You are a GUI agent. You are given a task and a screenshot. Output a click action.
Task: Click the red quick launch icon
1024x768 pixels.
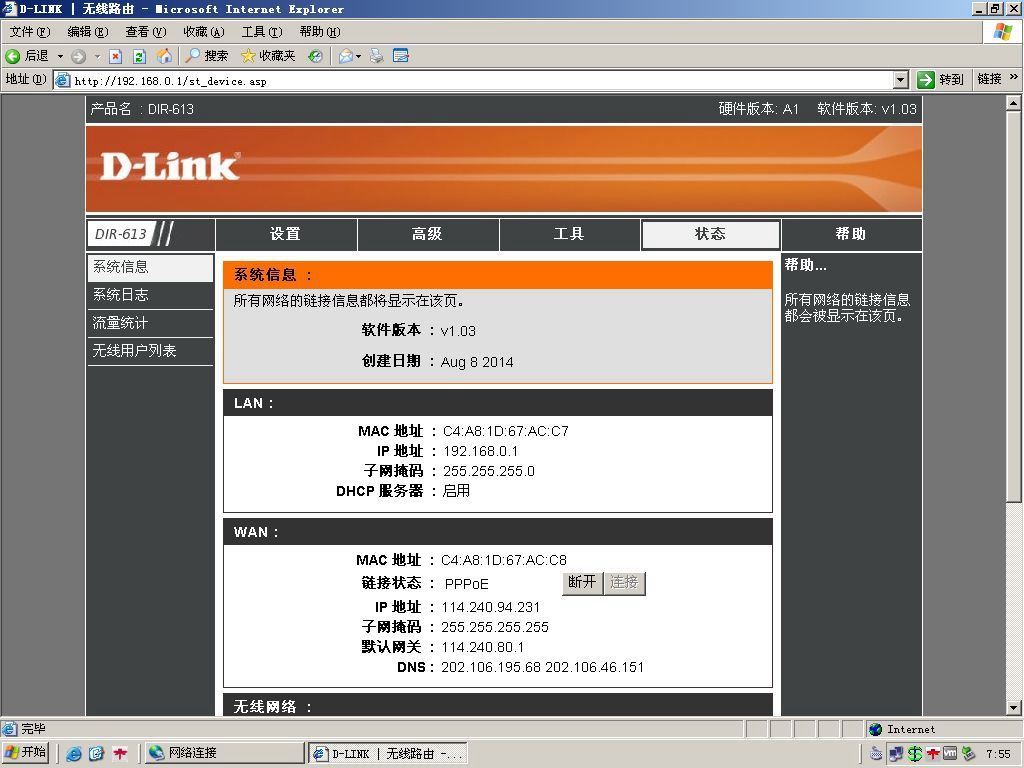pyautogui.click(x=120, y=754)
